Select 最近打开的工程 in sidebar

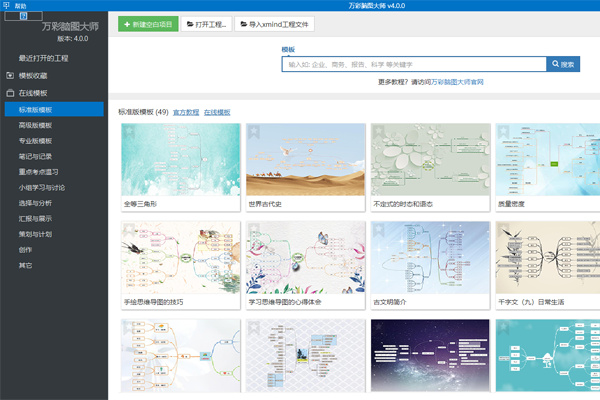42,58
